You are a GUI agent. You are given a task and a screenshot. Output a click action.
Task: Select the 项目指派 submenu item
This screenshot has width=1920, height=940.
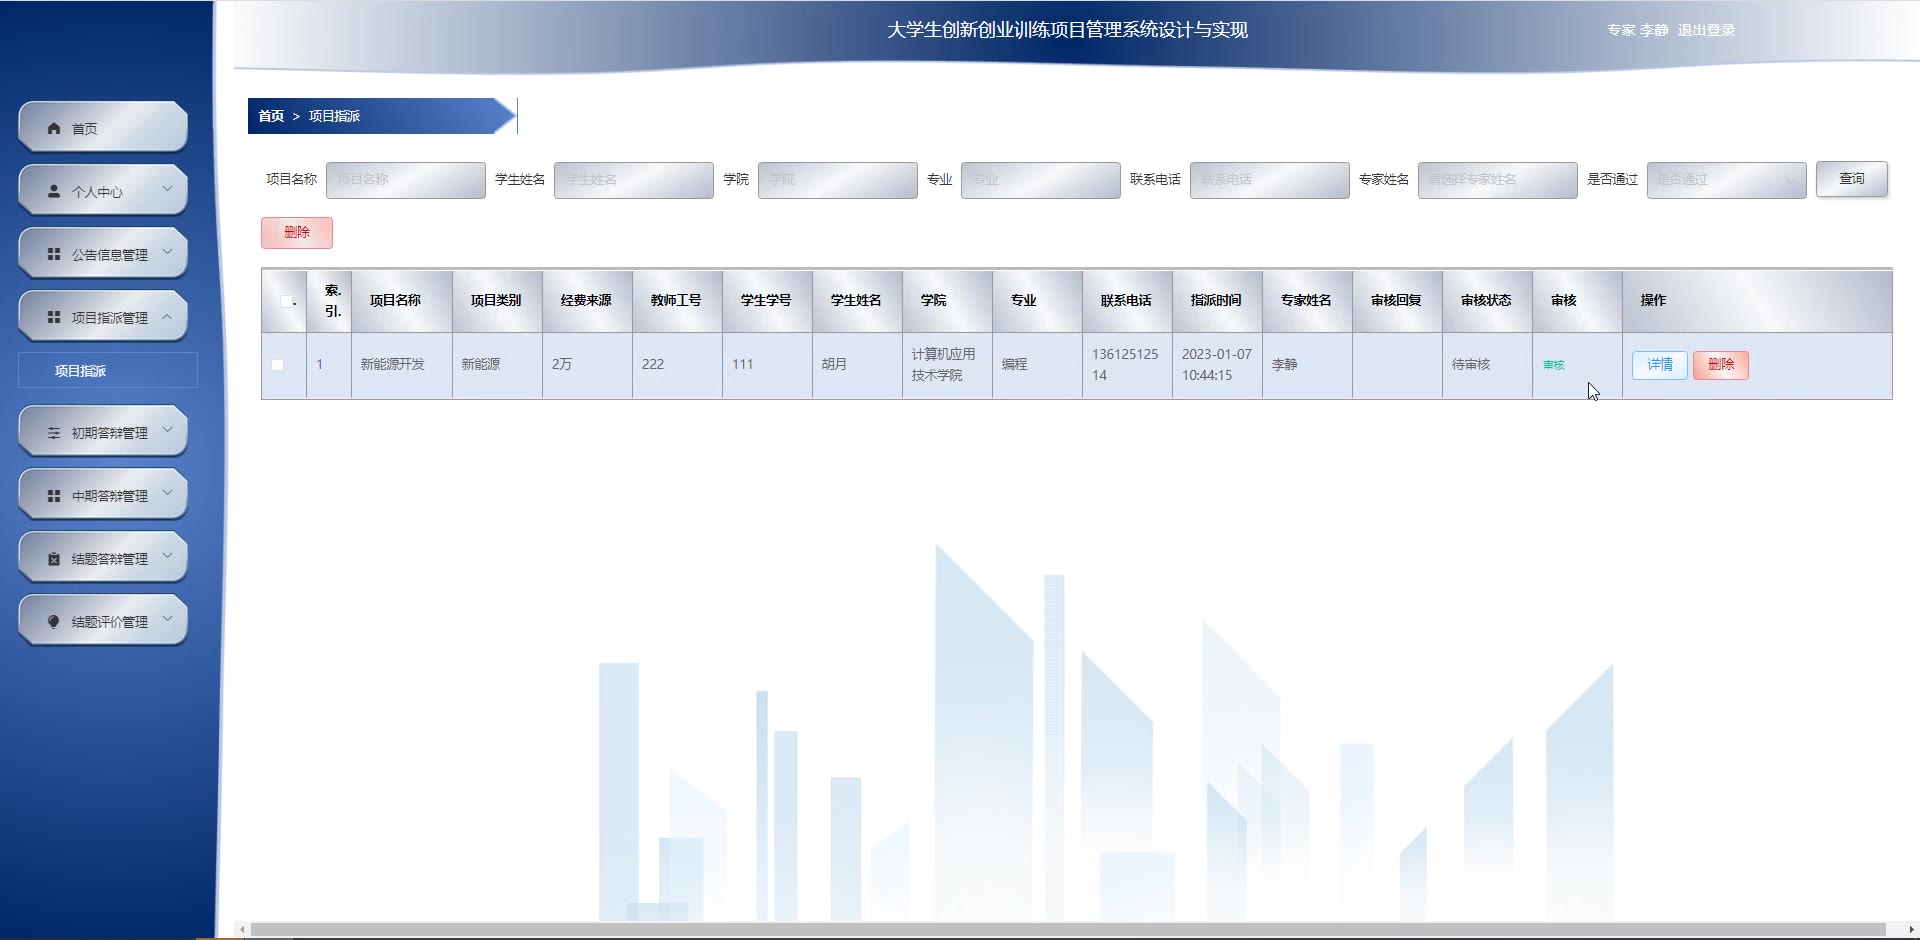click(108, 370)
